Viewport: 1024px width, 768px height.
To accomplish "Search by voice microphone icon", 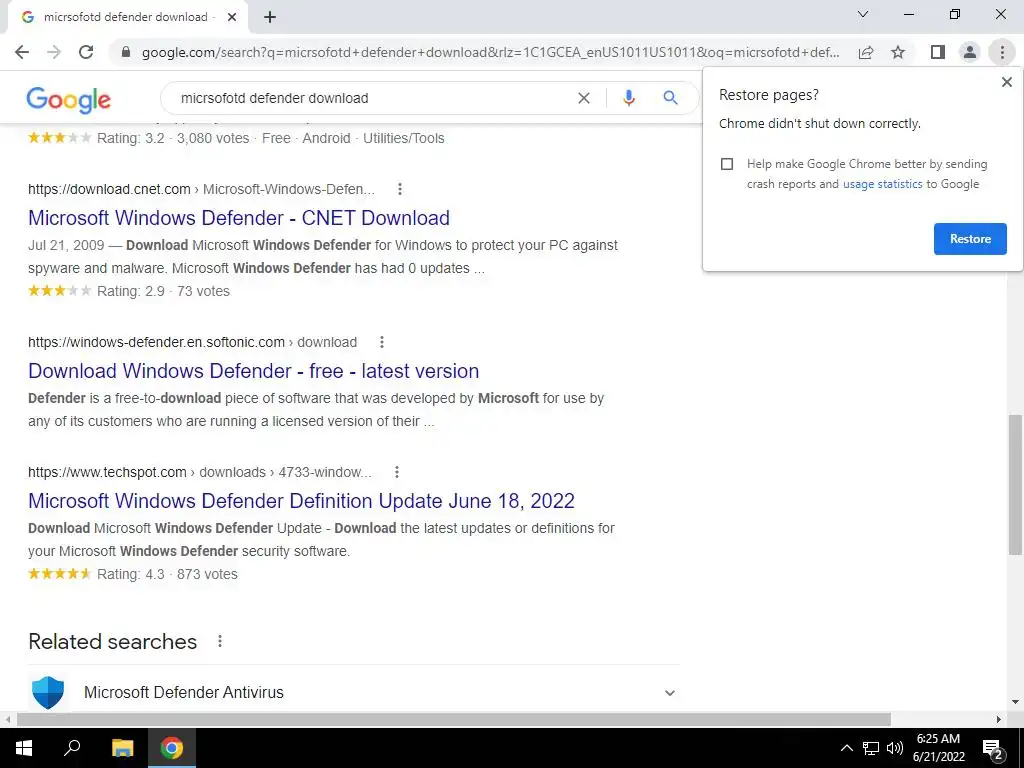I will pyautogui.click(x=628, y=98).
